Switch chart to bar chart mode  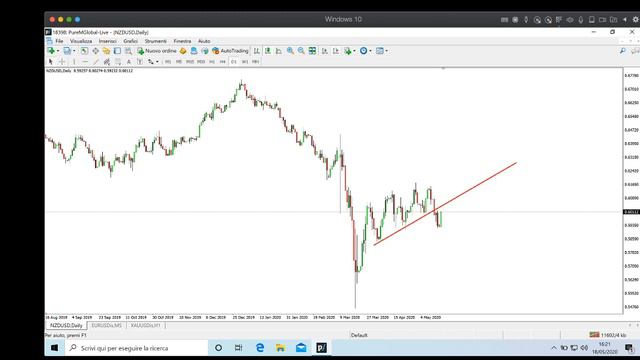257,51
